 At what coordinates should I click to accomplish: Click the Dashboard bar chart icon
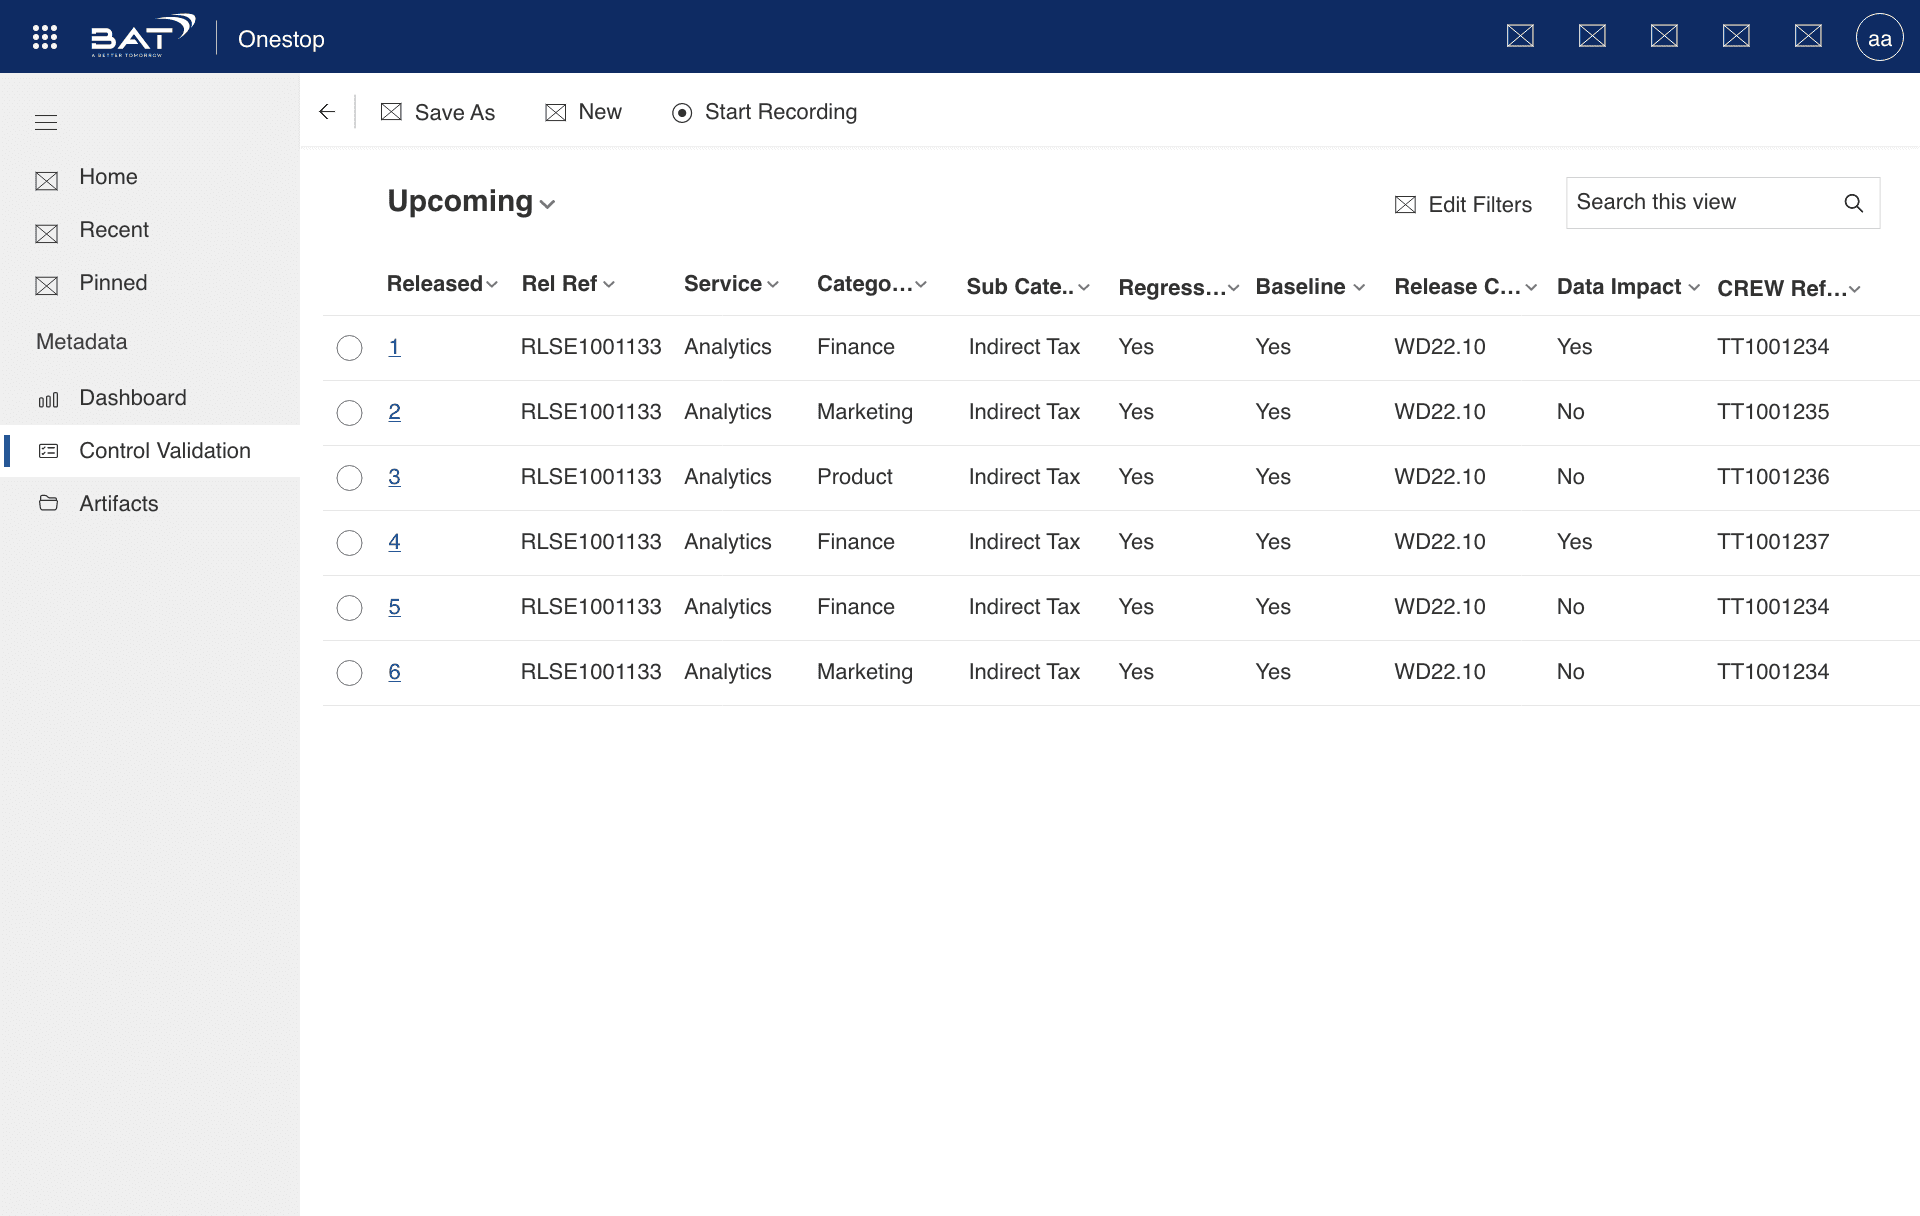[48, 399]
